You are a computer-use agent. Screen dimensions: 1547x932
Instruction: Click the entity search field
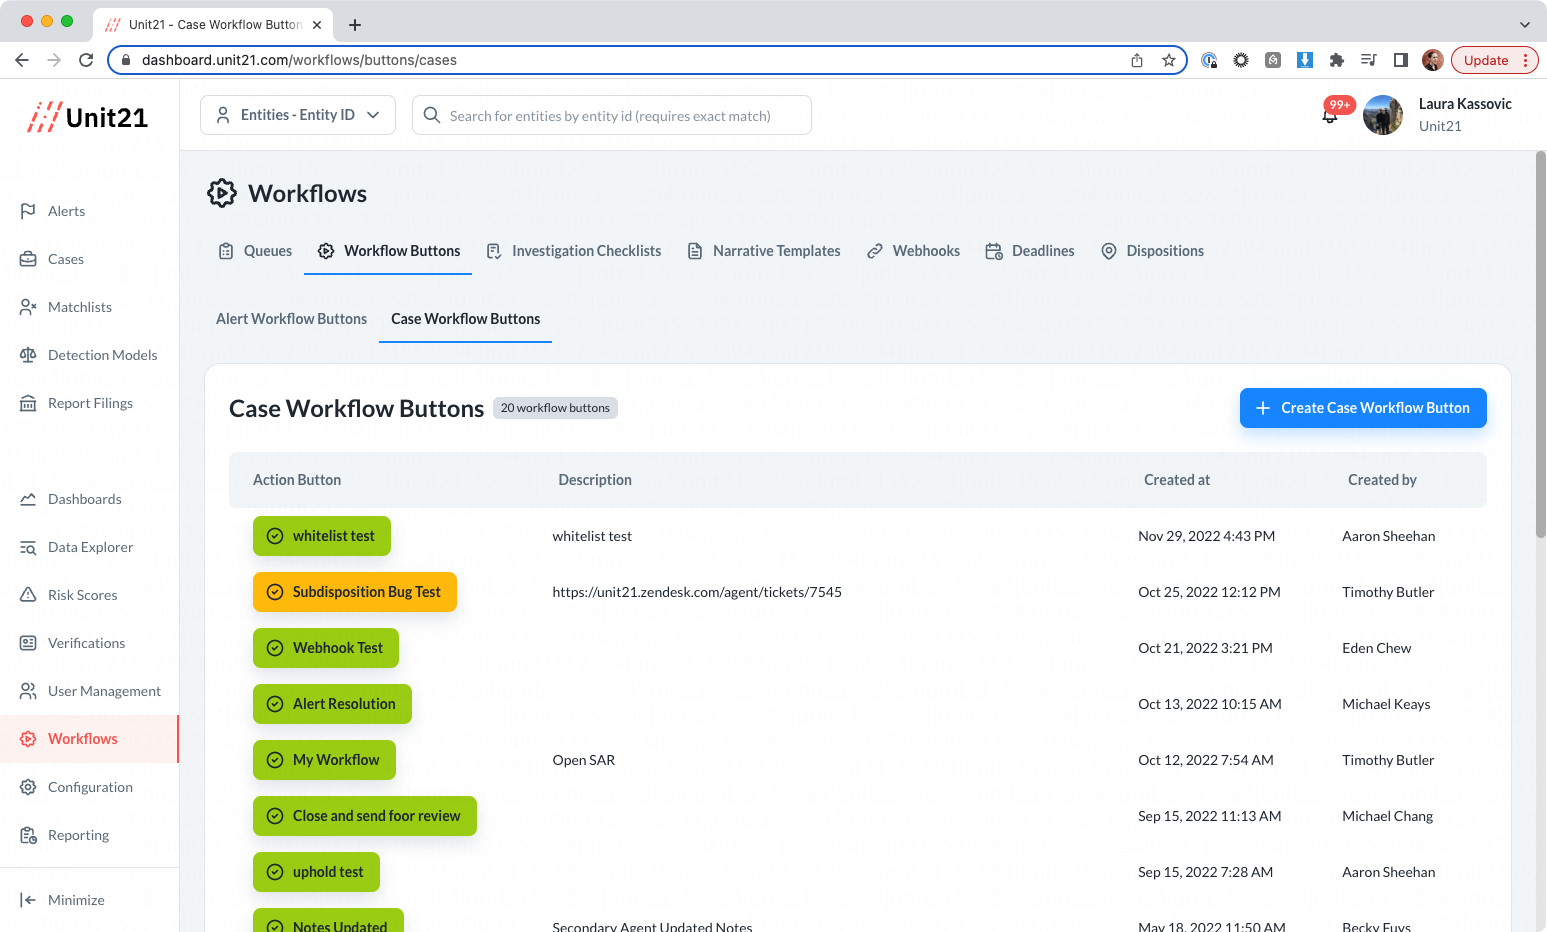(x=612, y=115)
